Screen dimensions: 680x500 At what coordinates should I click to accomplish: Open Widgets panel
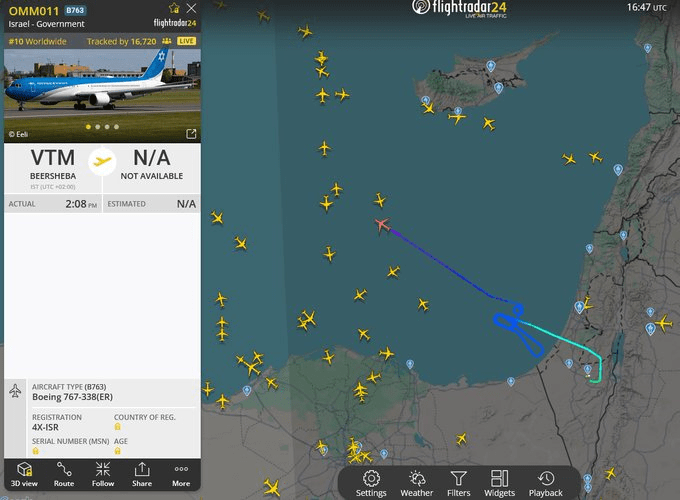pos(500,484)
